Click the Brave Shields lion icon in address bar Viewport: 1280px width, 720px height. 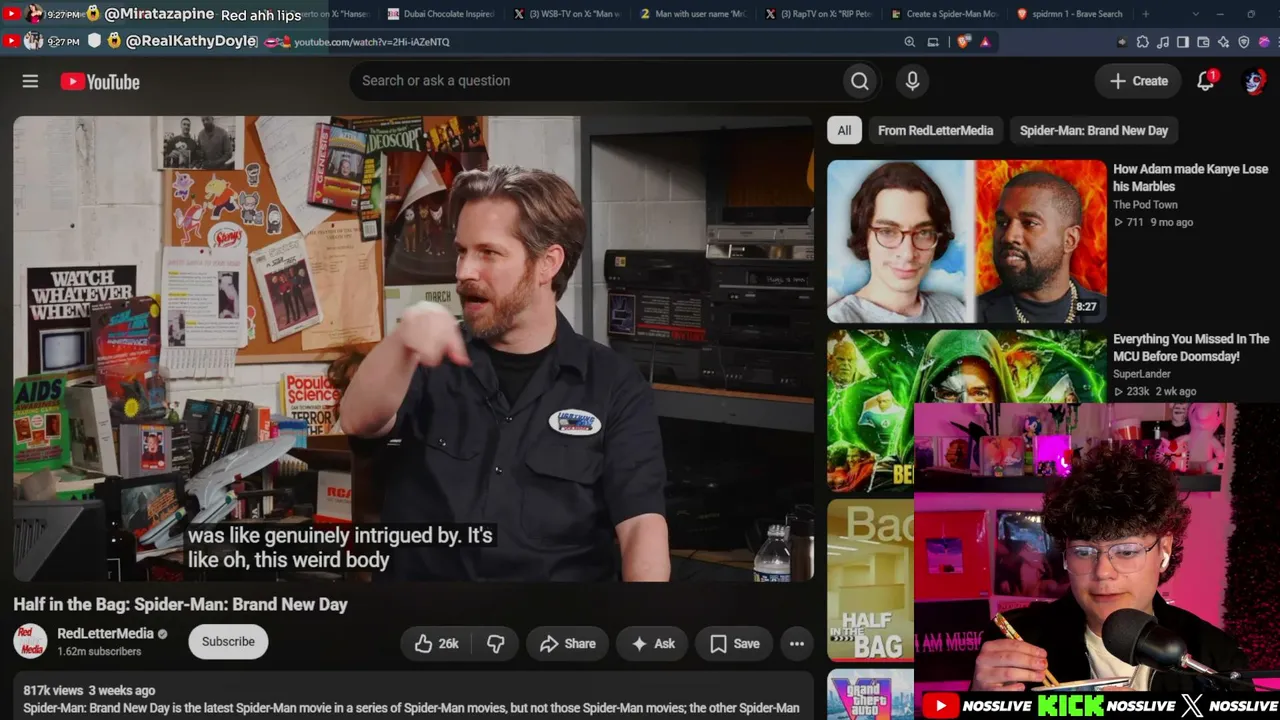point(963,42)
